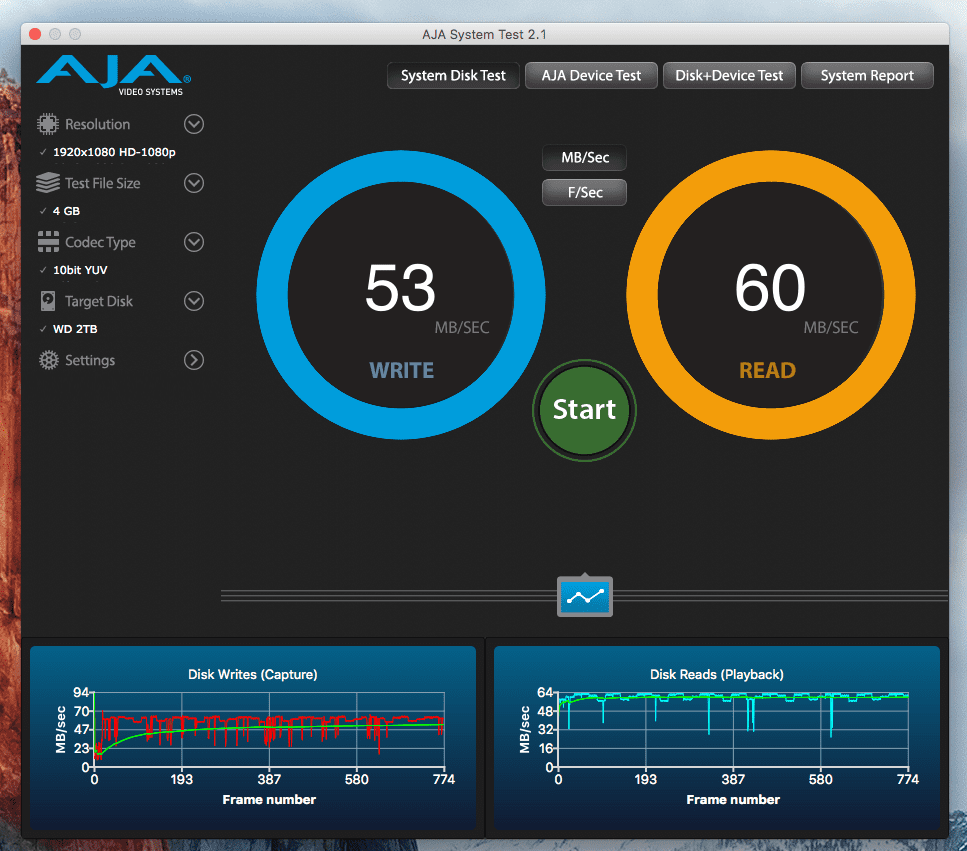Switch to System Disk Test tab
This screenshot has height=851, width=967.
click(x=453, y=76)
